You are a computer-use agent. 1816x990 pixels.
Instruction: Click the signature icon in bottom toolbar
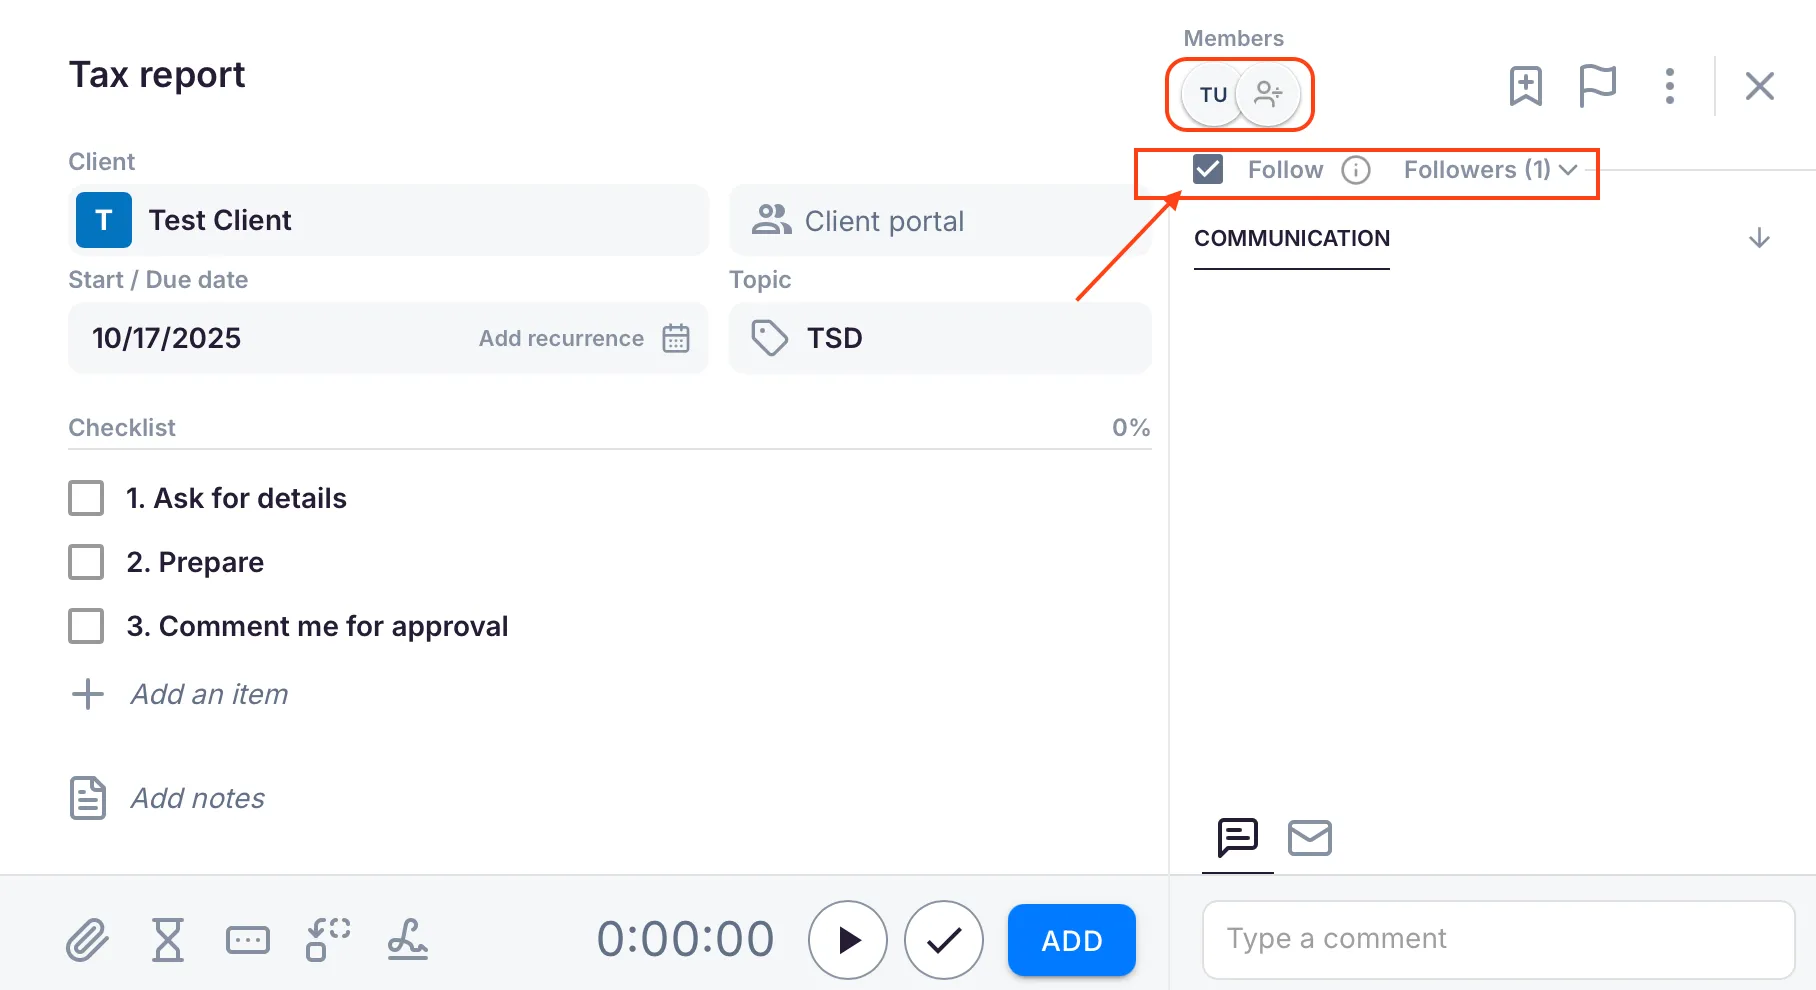point(408,940)
